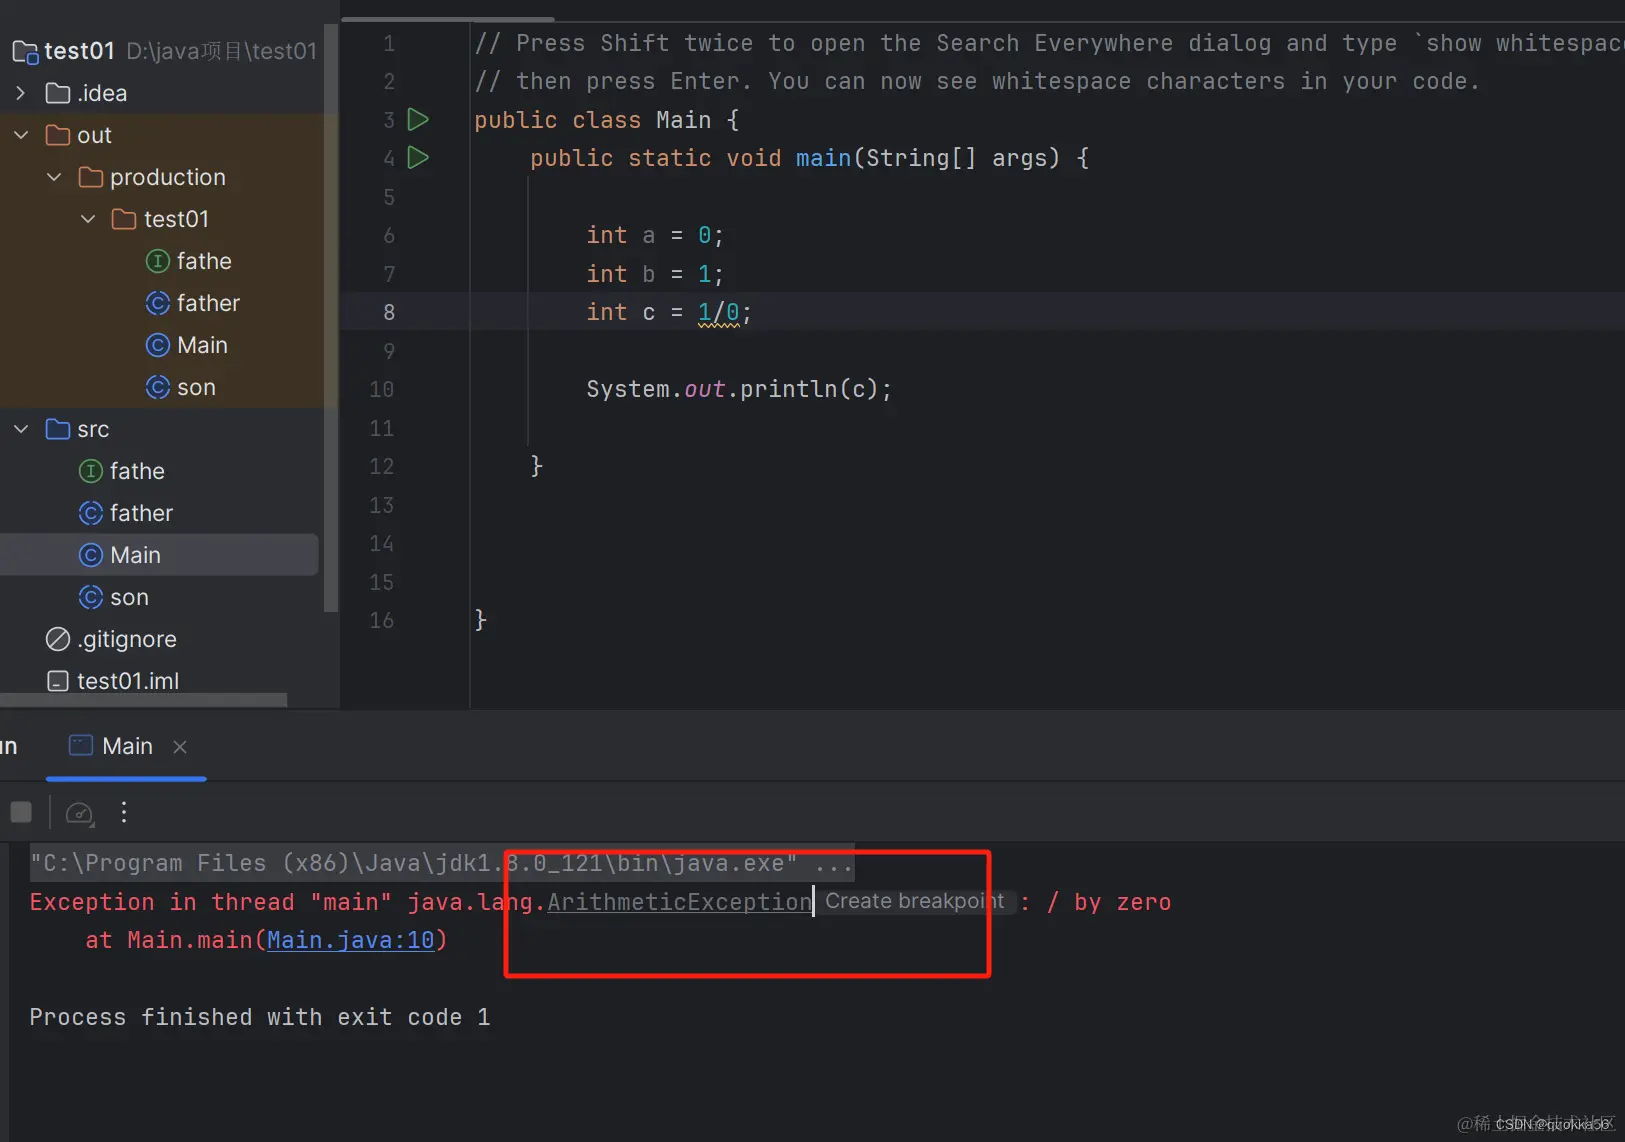Open father class under src
1625x1142 pixels.
126,513
